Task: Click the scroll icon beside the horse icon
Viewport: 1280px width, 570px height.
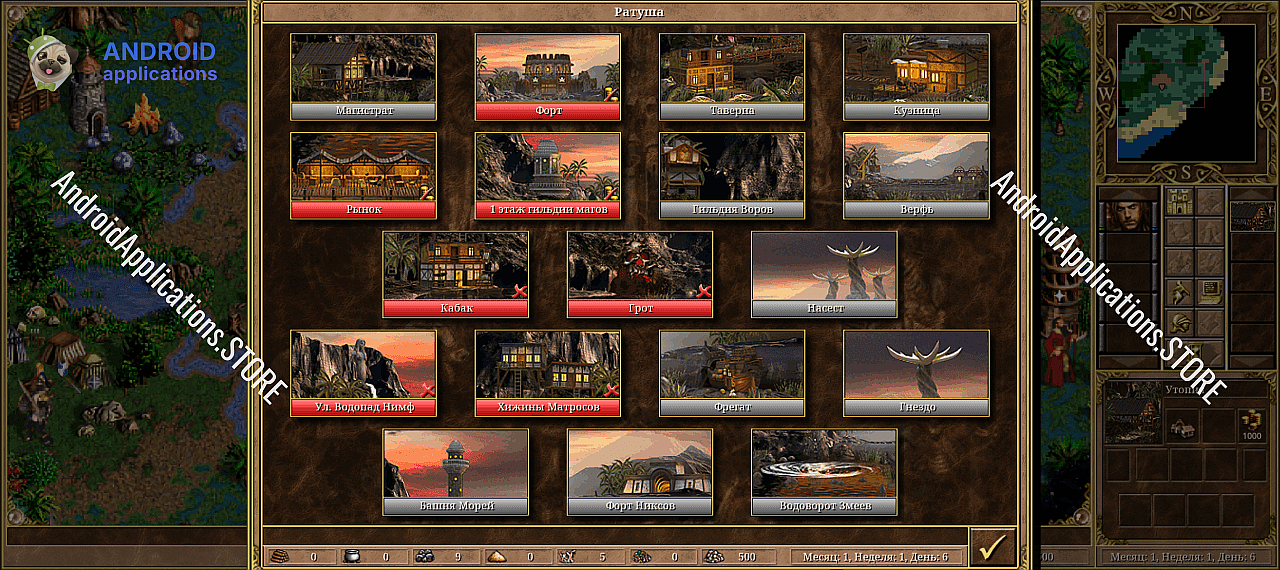Action: [1211, 292]
